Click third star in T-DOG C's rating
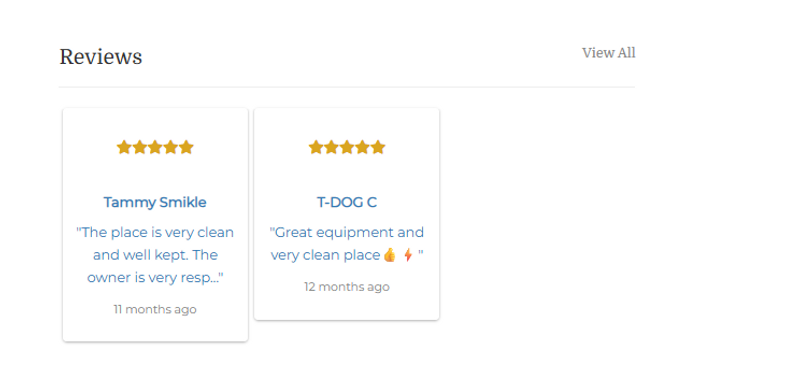Screen dimensions: 800x377 click(x=347, y=147)
